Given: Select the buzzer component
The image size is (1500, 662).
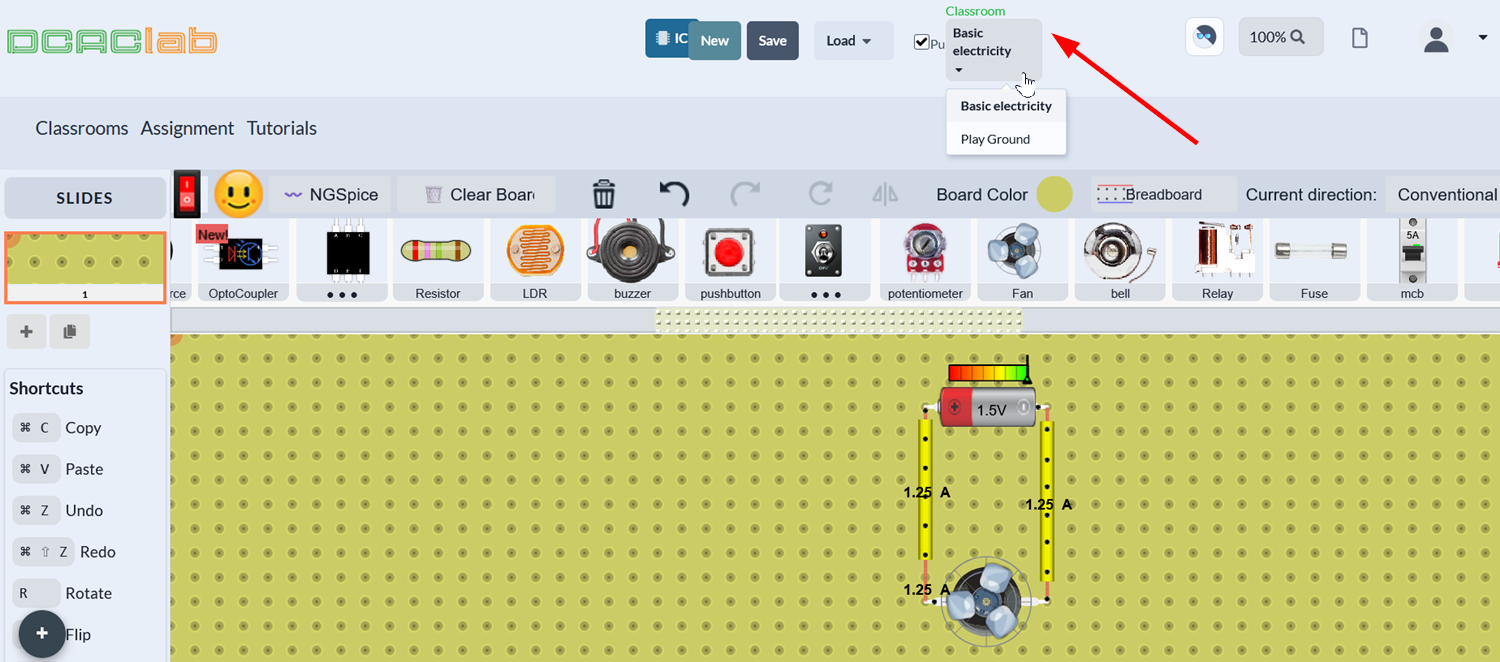Looking at the screenshot, I should [x=632, y=262].
